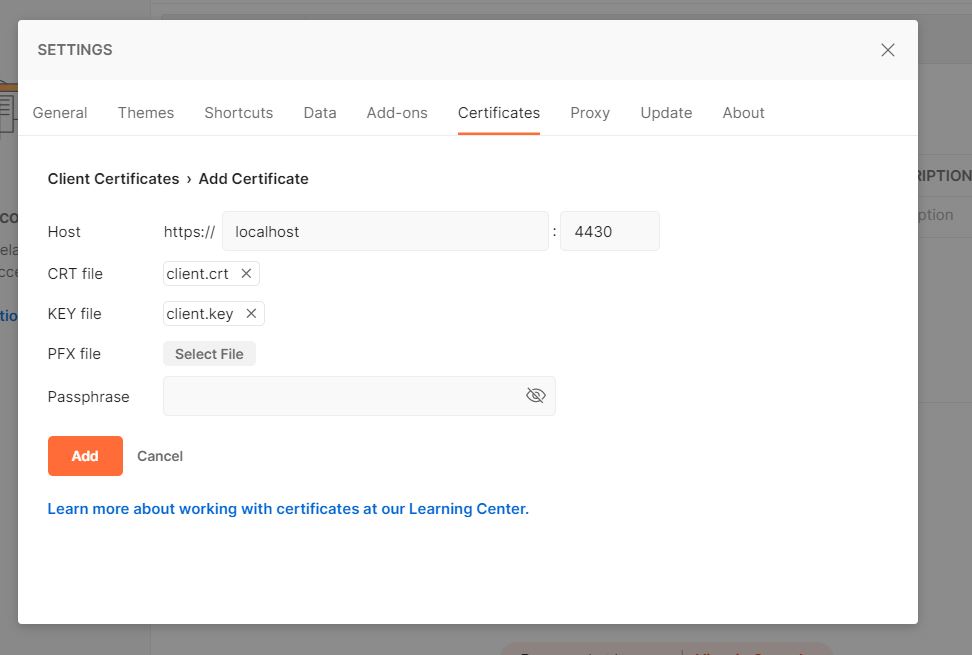Go to the Update tab
Image resolution: width=972 pixels, height=655 pixels.
(x=666, y=113)
